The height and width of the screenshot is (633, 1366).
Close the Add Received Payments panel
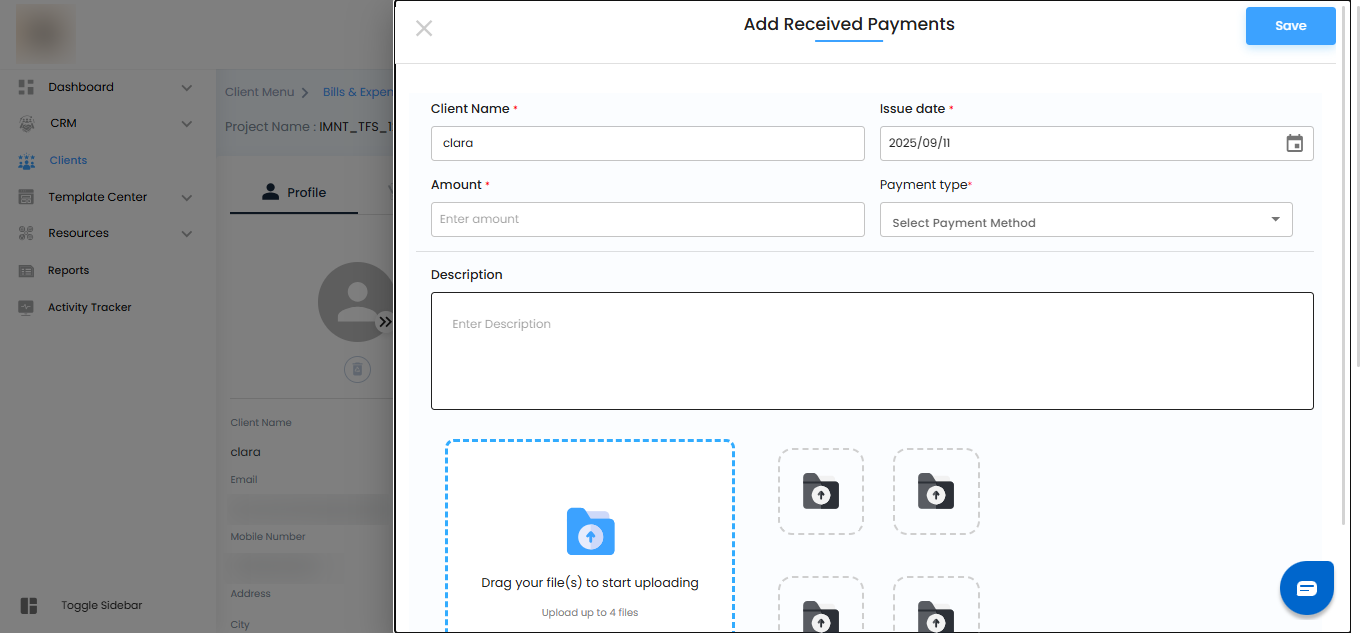[x=424, y=28]
